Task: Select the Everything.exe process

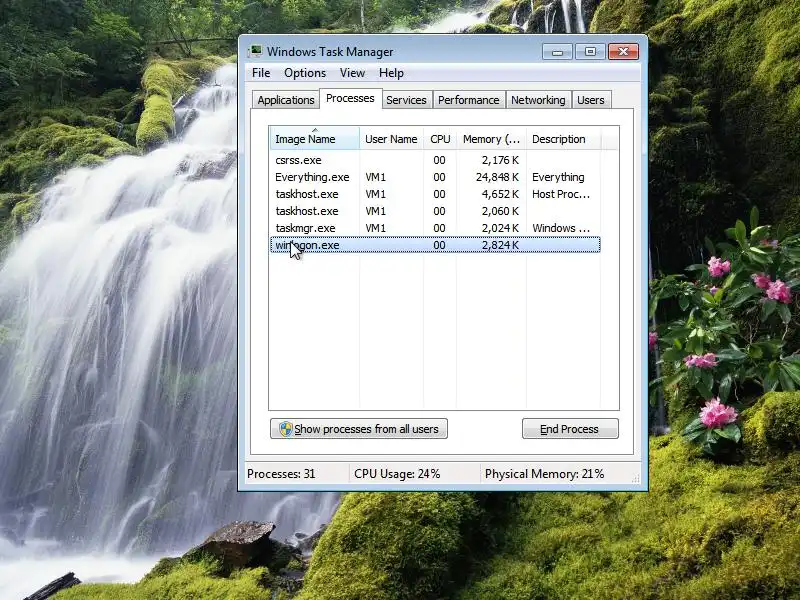Action: click(435, 177)
